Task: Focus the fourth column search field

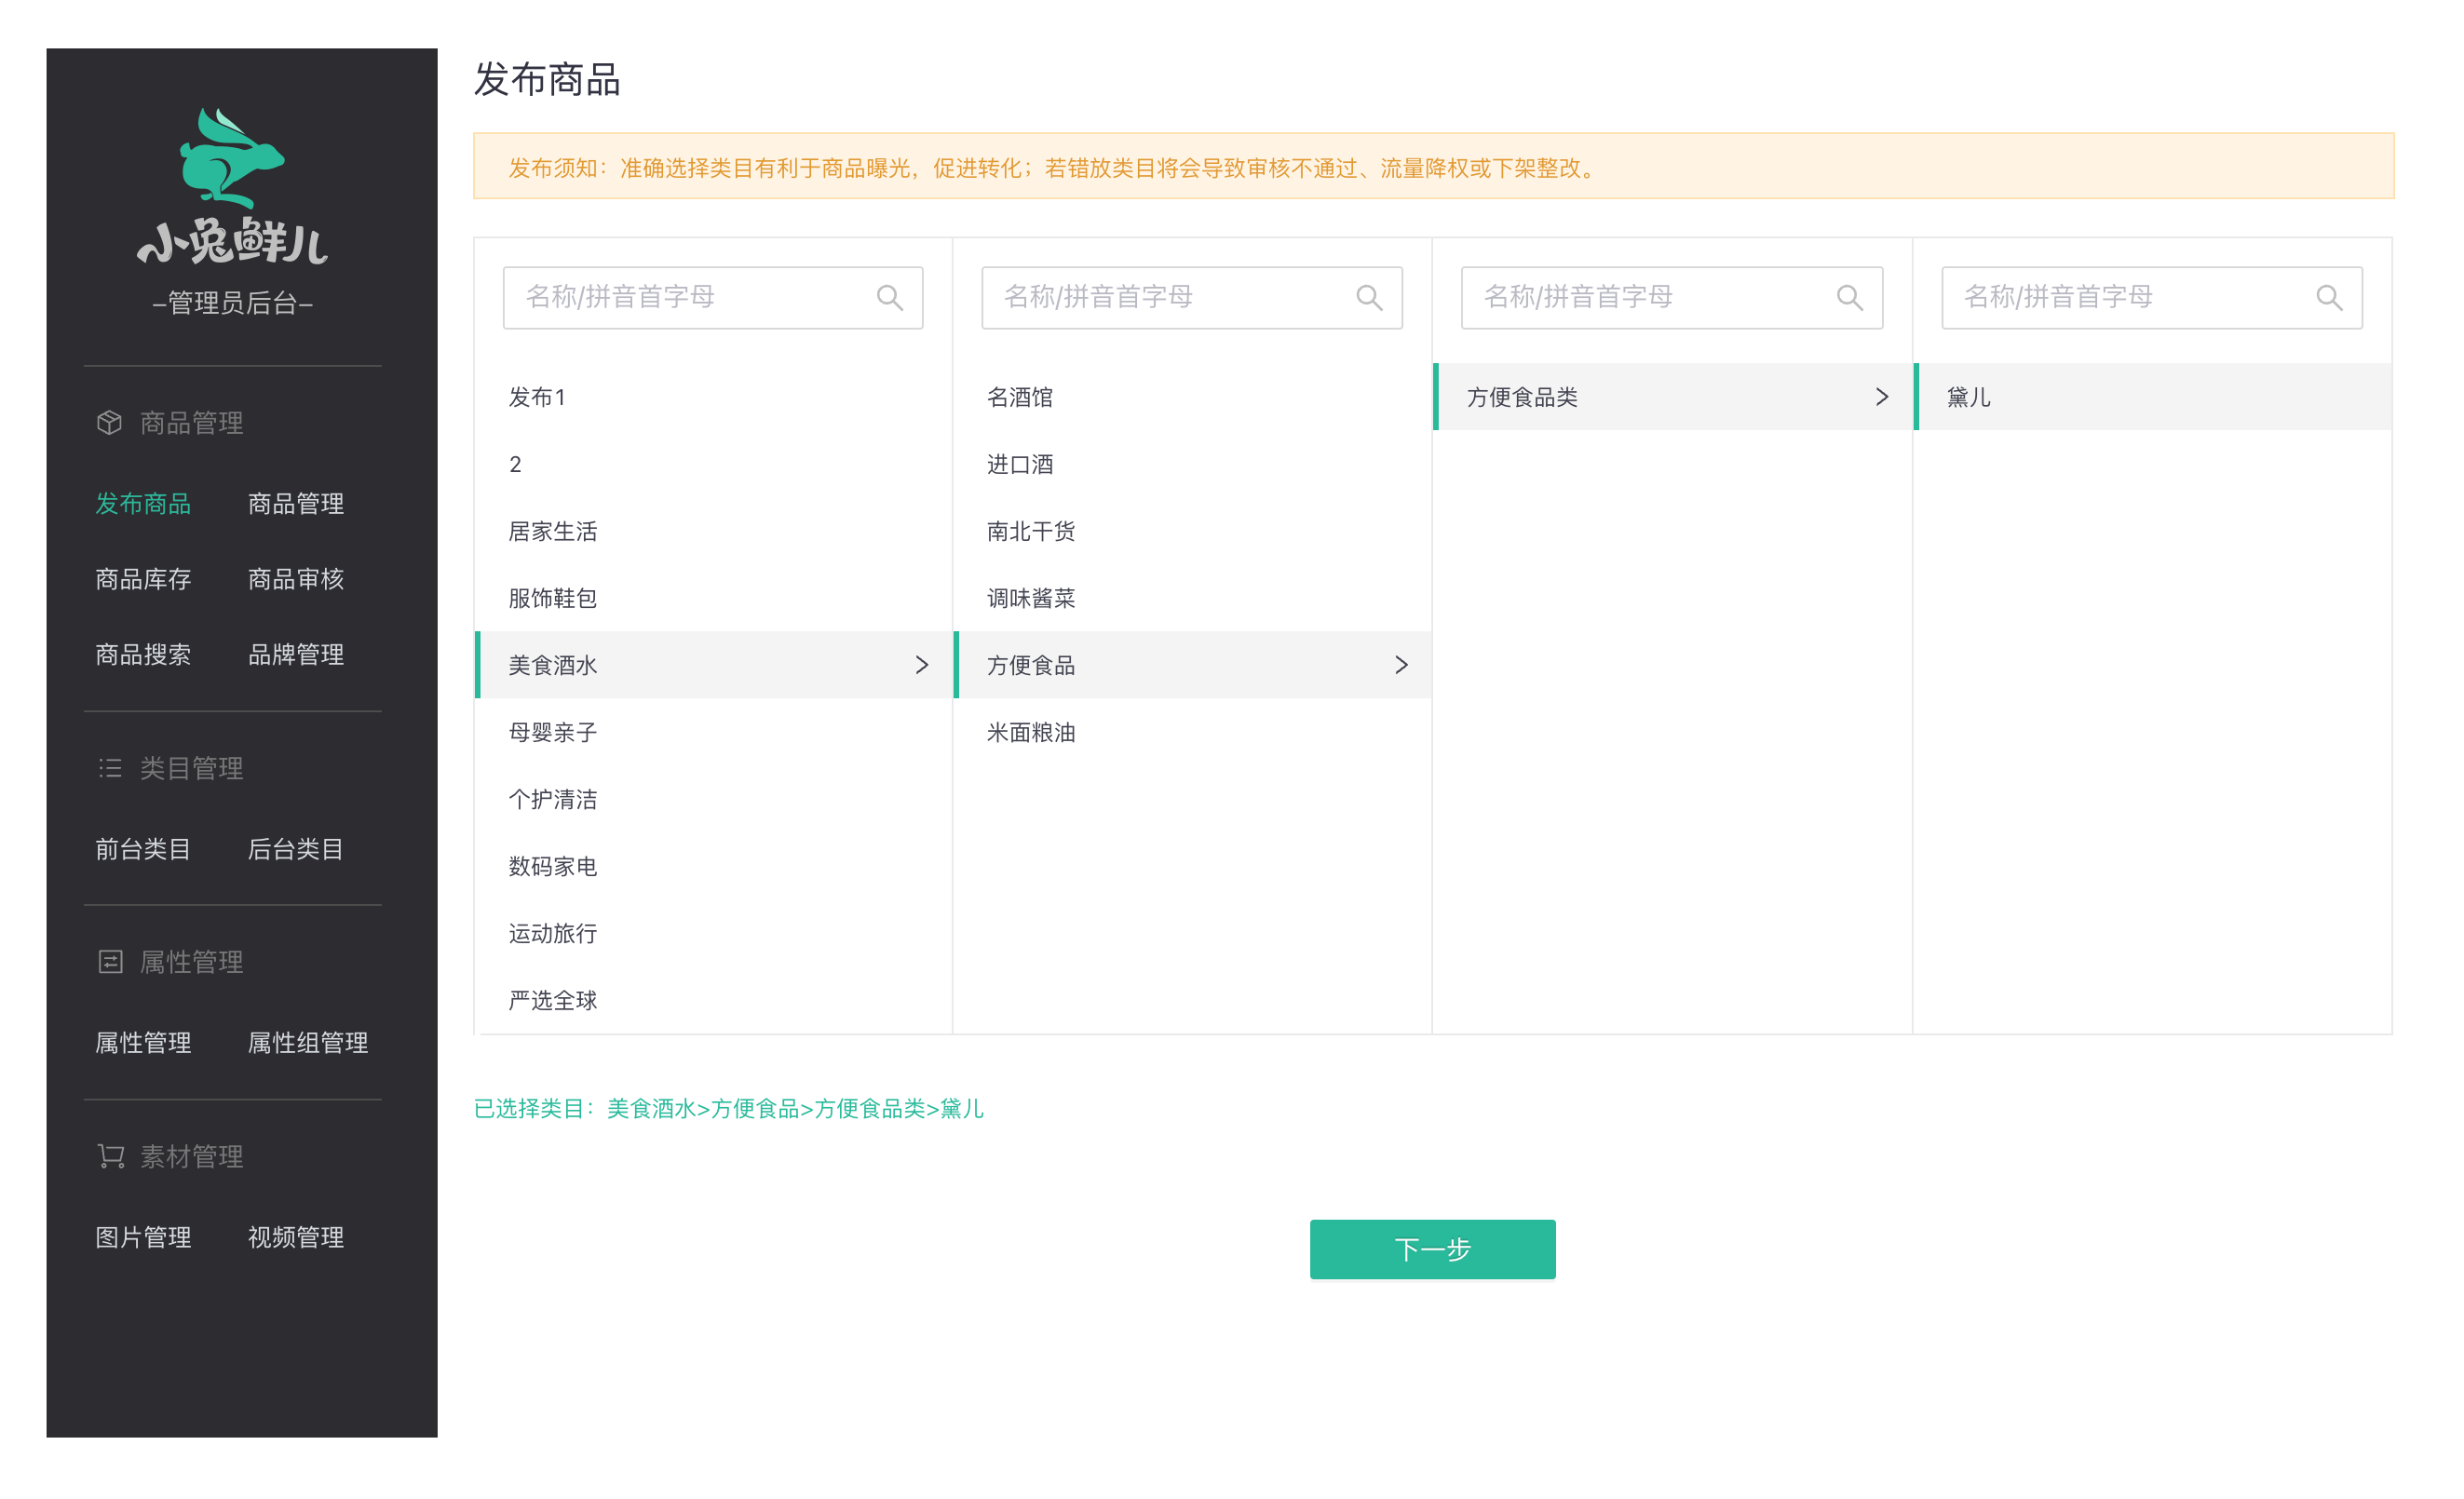Action: tap(2151, 297)
